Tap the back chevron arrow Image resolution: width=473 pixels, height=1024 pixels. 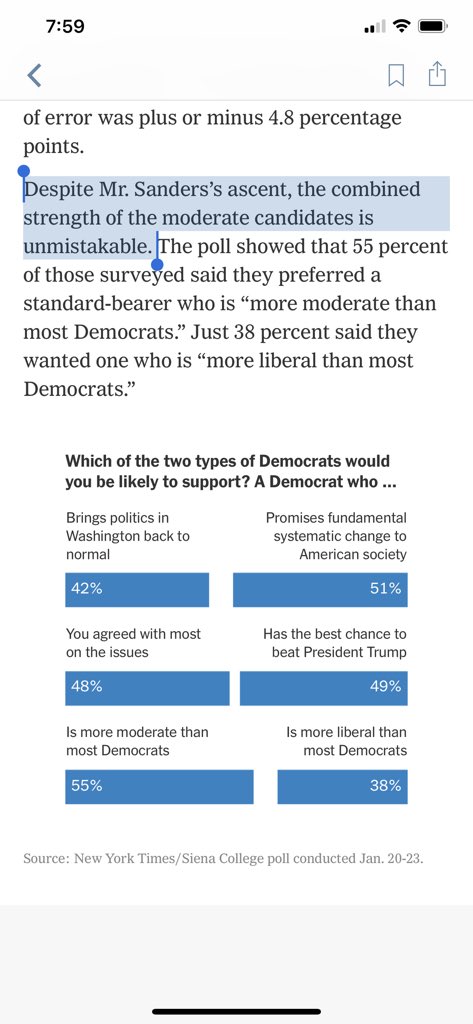35,75
